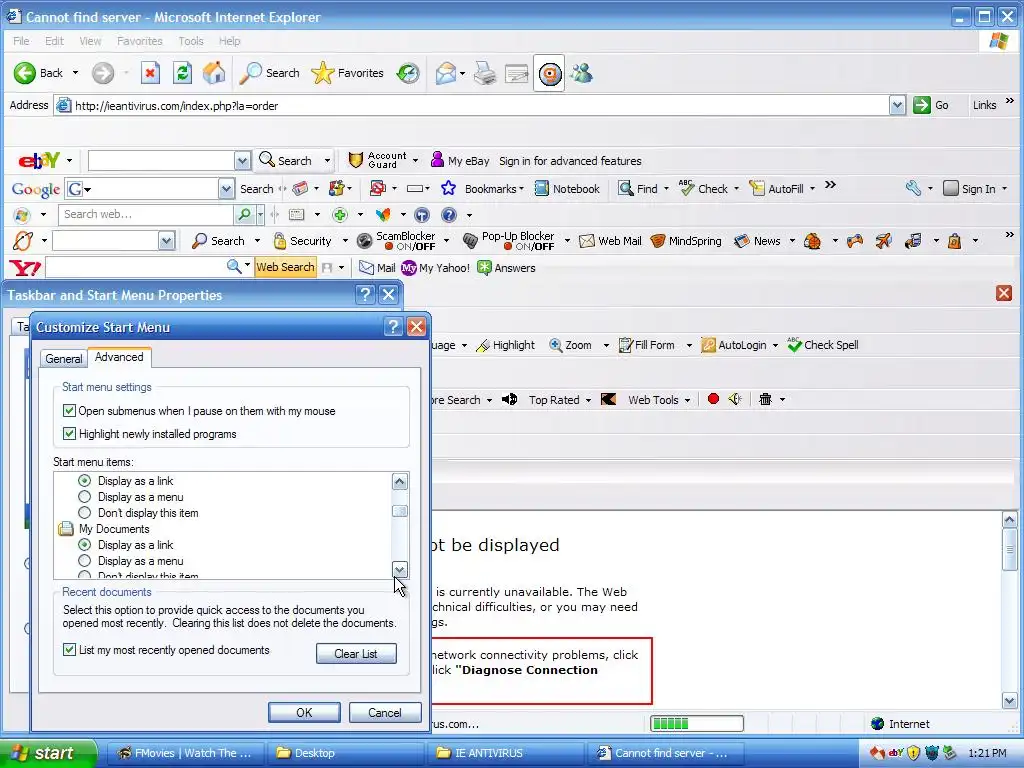
Task: Select the Advanced tab
Action: [x=119, y=357]
